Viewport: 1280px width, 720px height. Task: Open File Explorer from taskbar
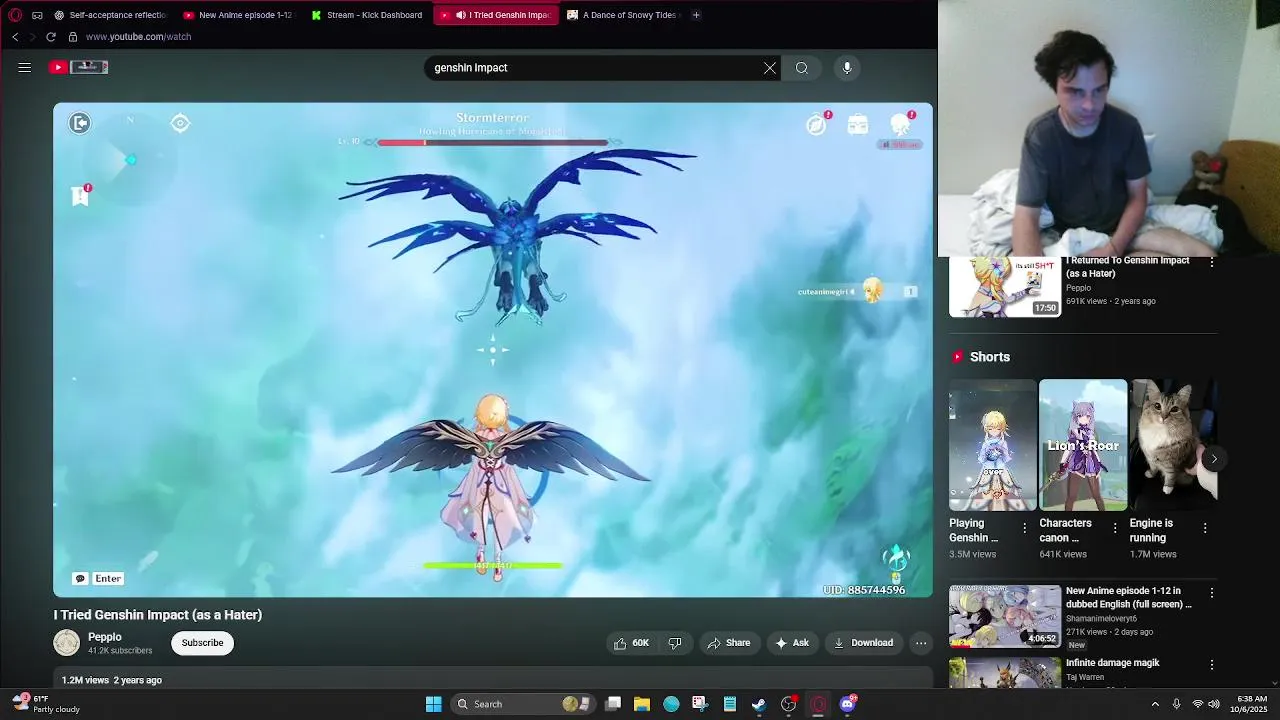click(642, 704)
